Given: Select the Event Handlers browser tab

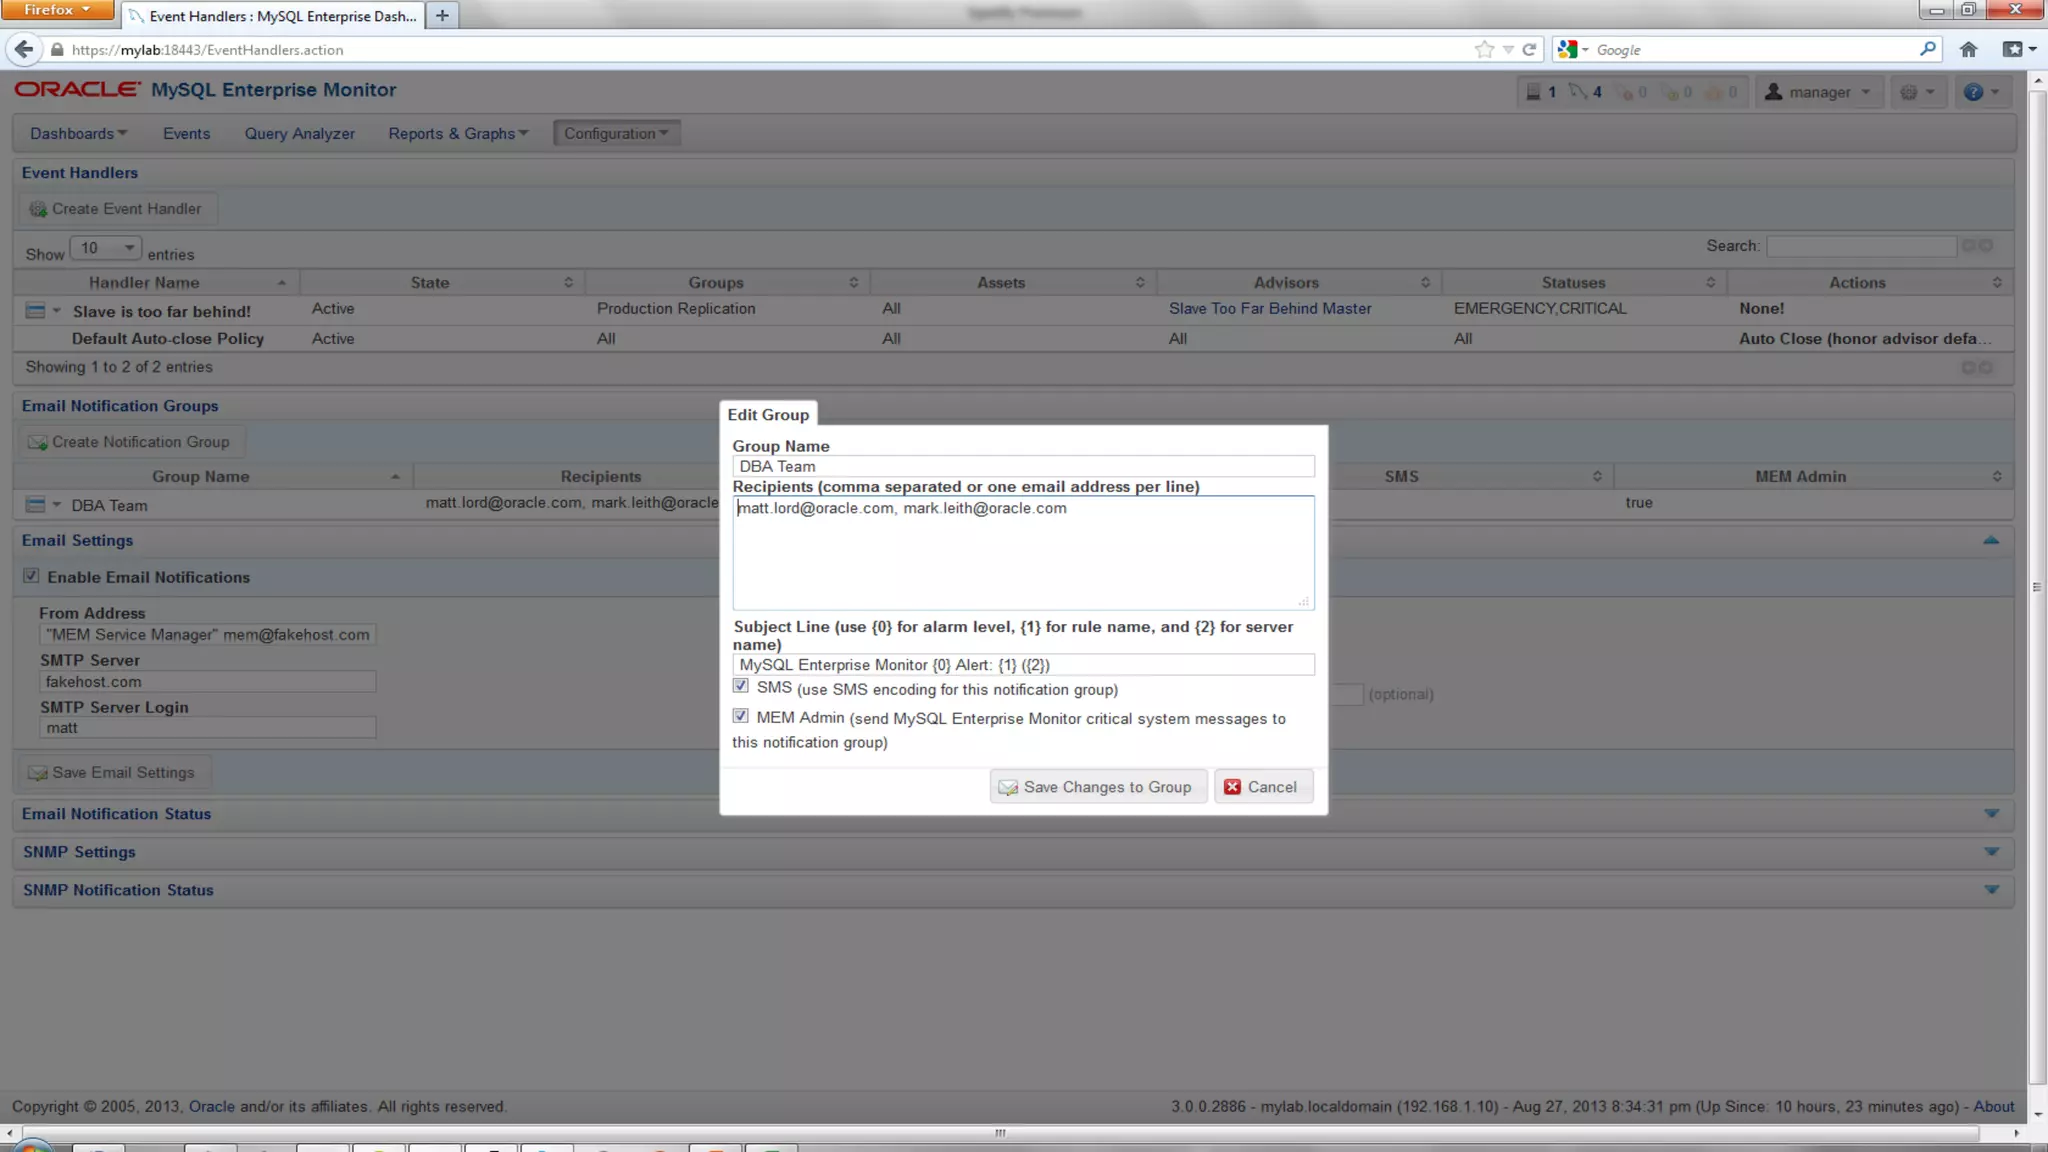Looking at the screenshot, I should pos(273,16).
